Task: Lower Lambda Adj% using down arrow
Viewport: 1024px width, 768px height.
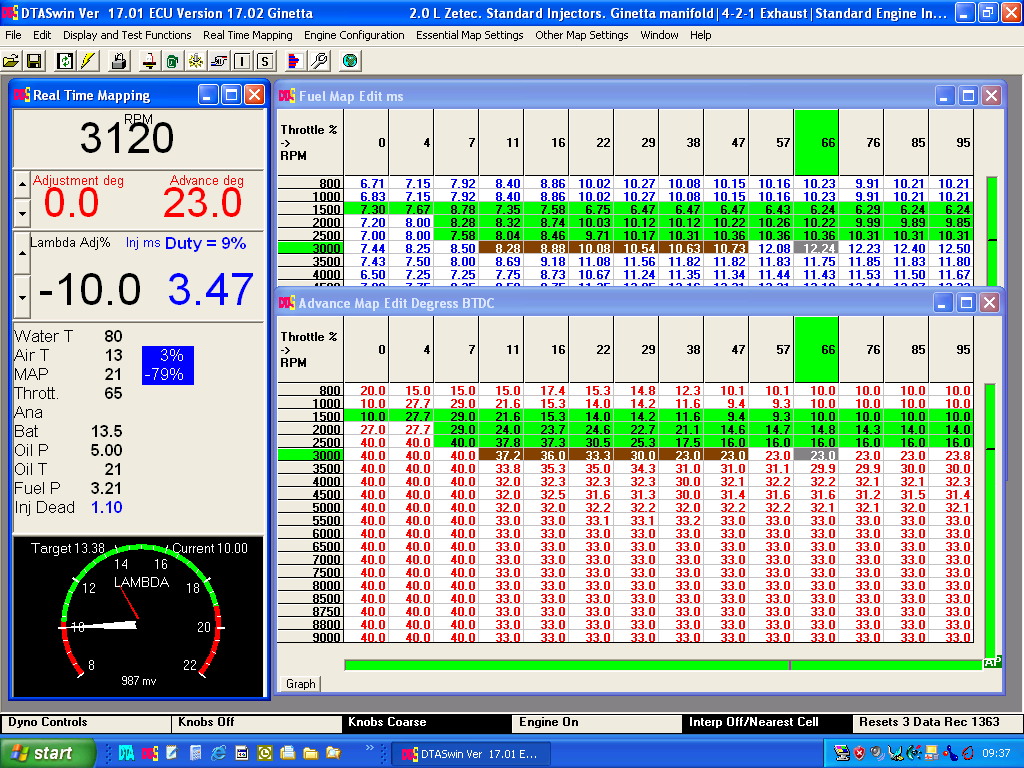Action: [22, 297]
